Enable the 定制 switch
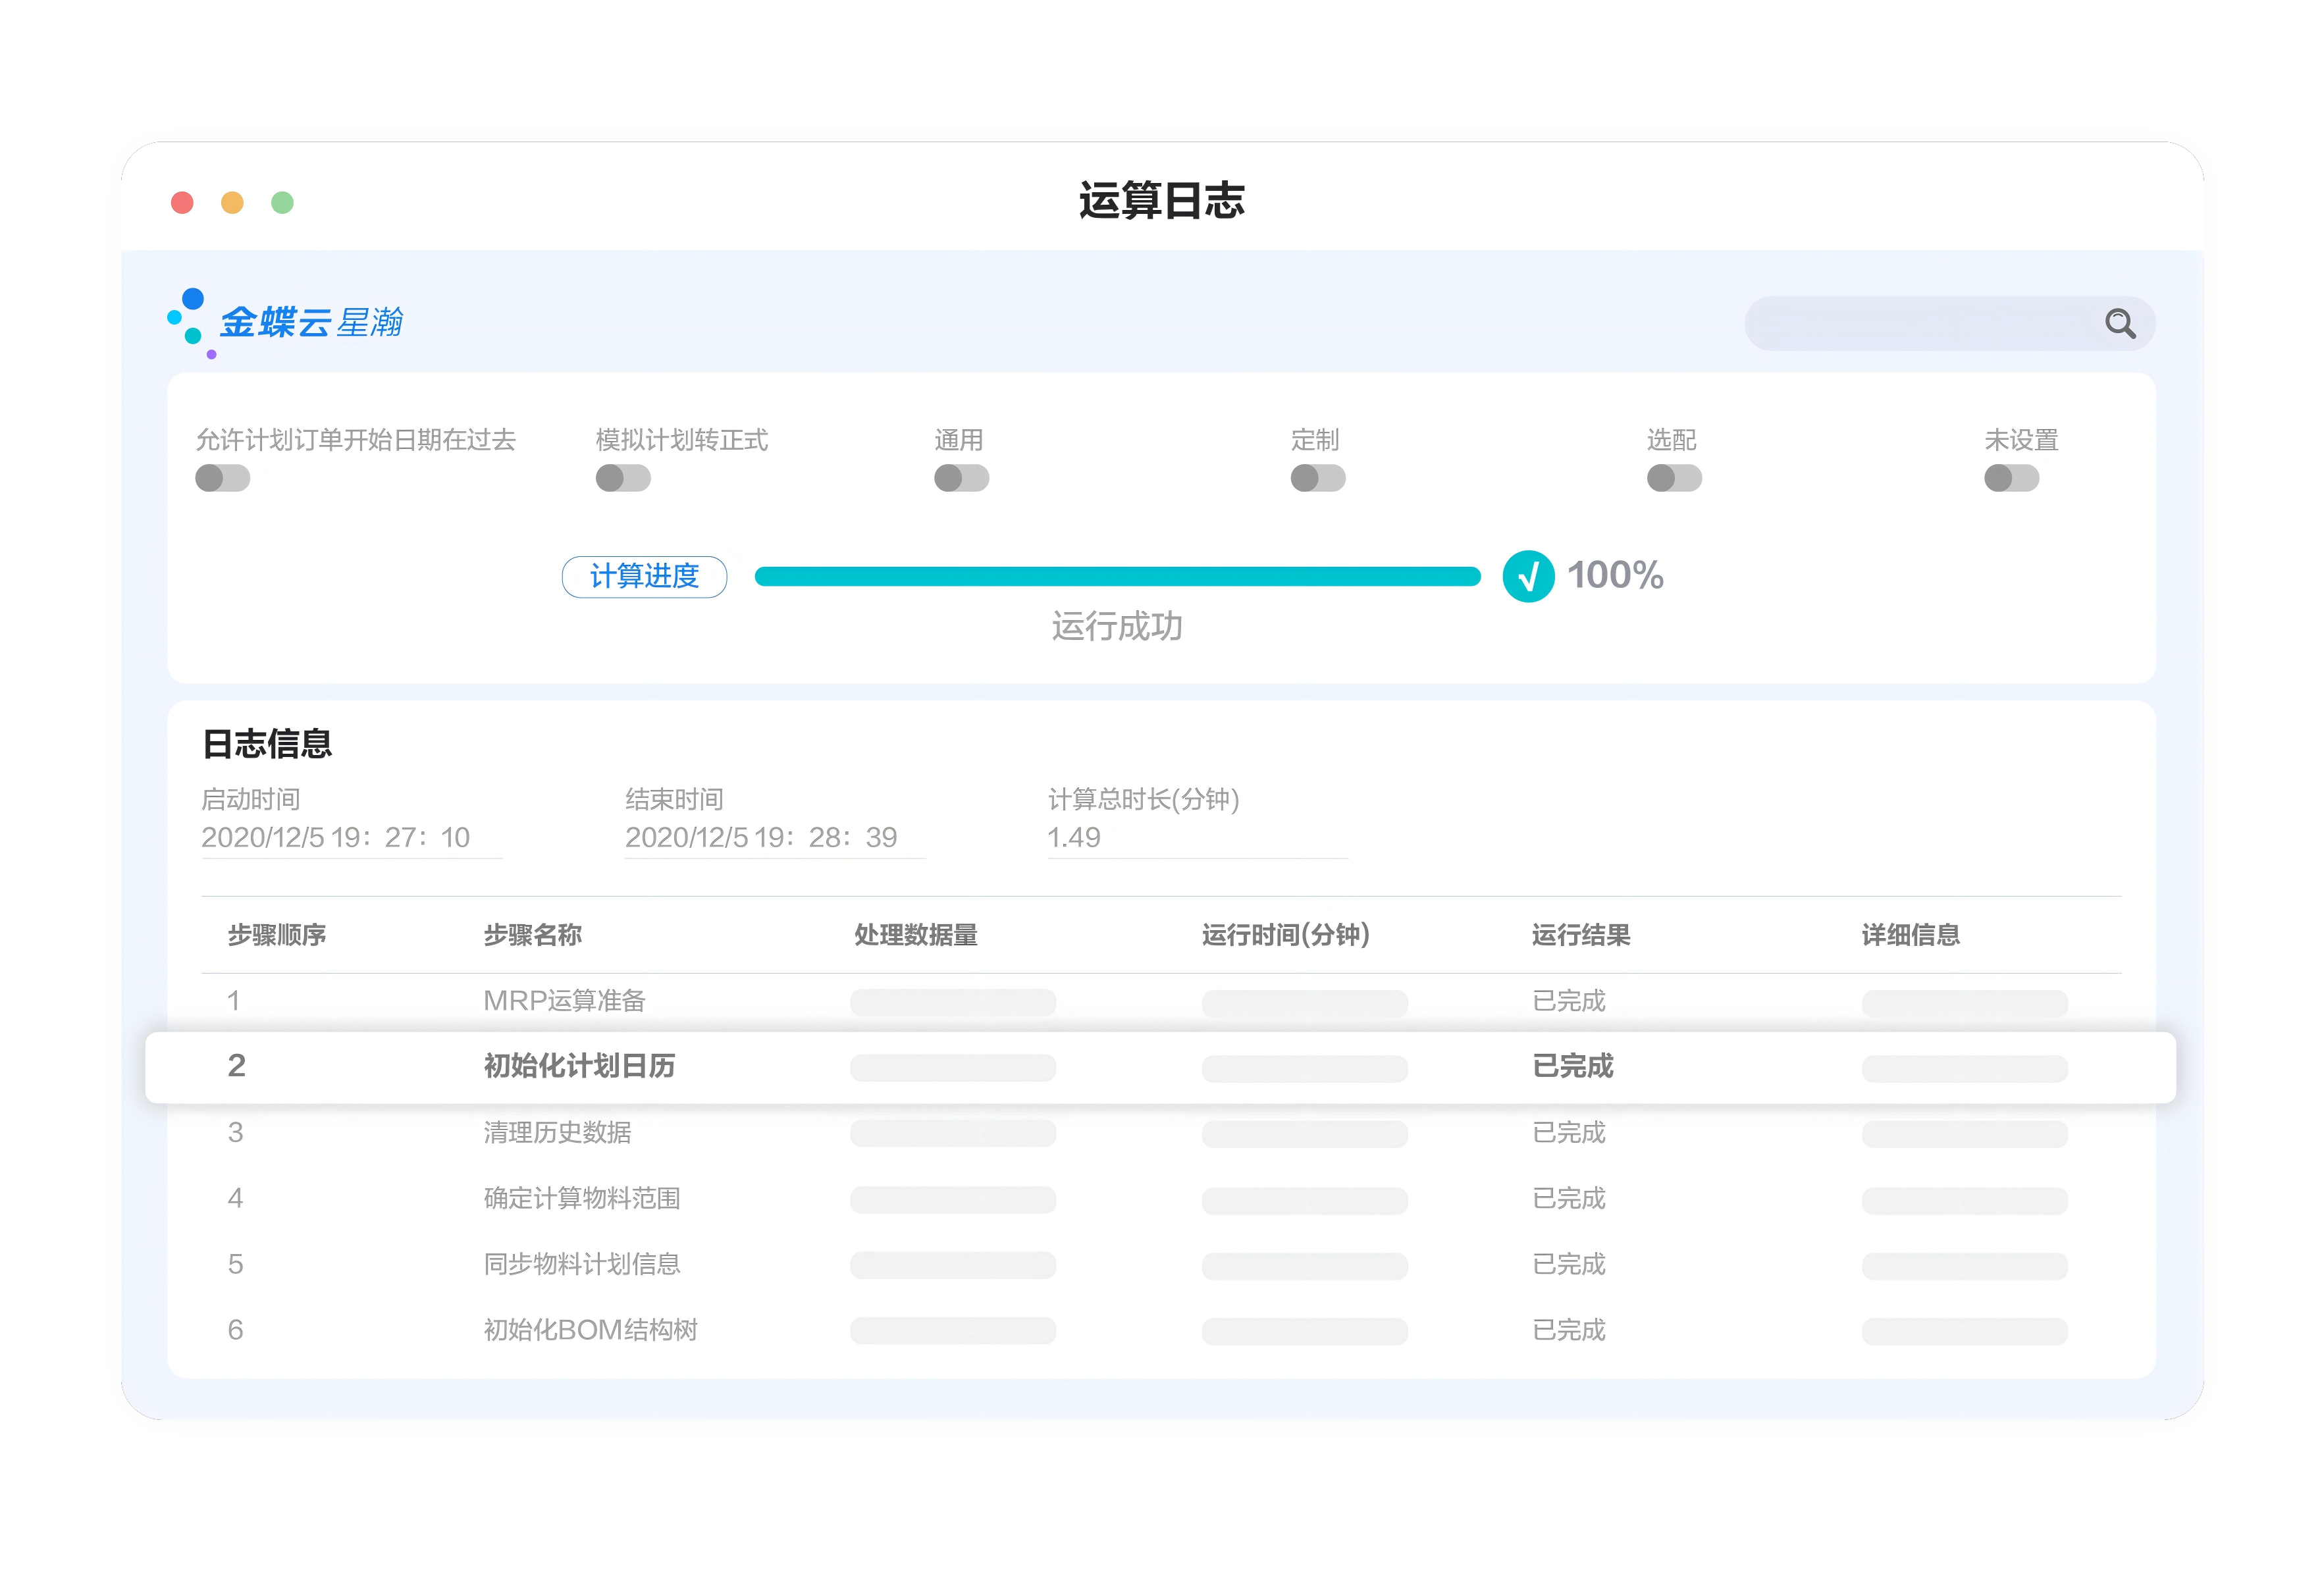The height and width of the screenshot is (1572, 2324). coord(1317,478)
